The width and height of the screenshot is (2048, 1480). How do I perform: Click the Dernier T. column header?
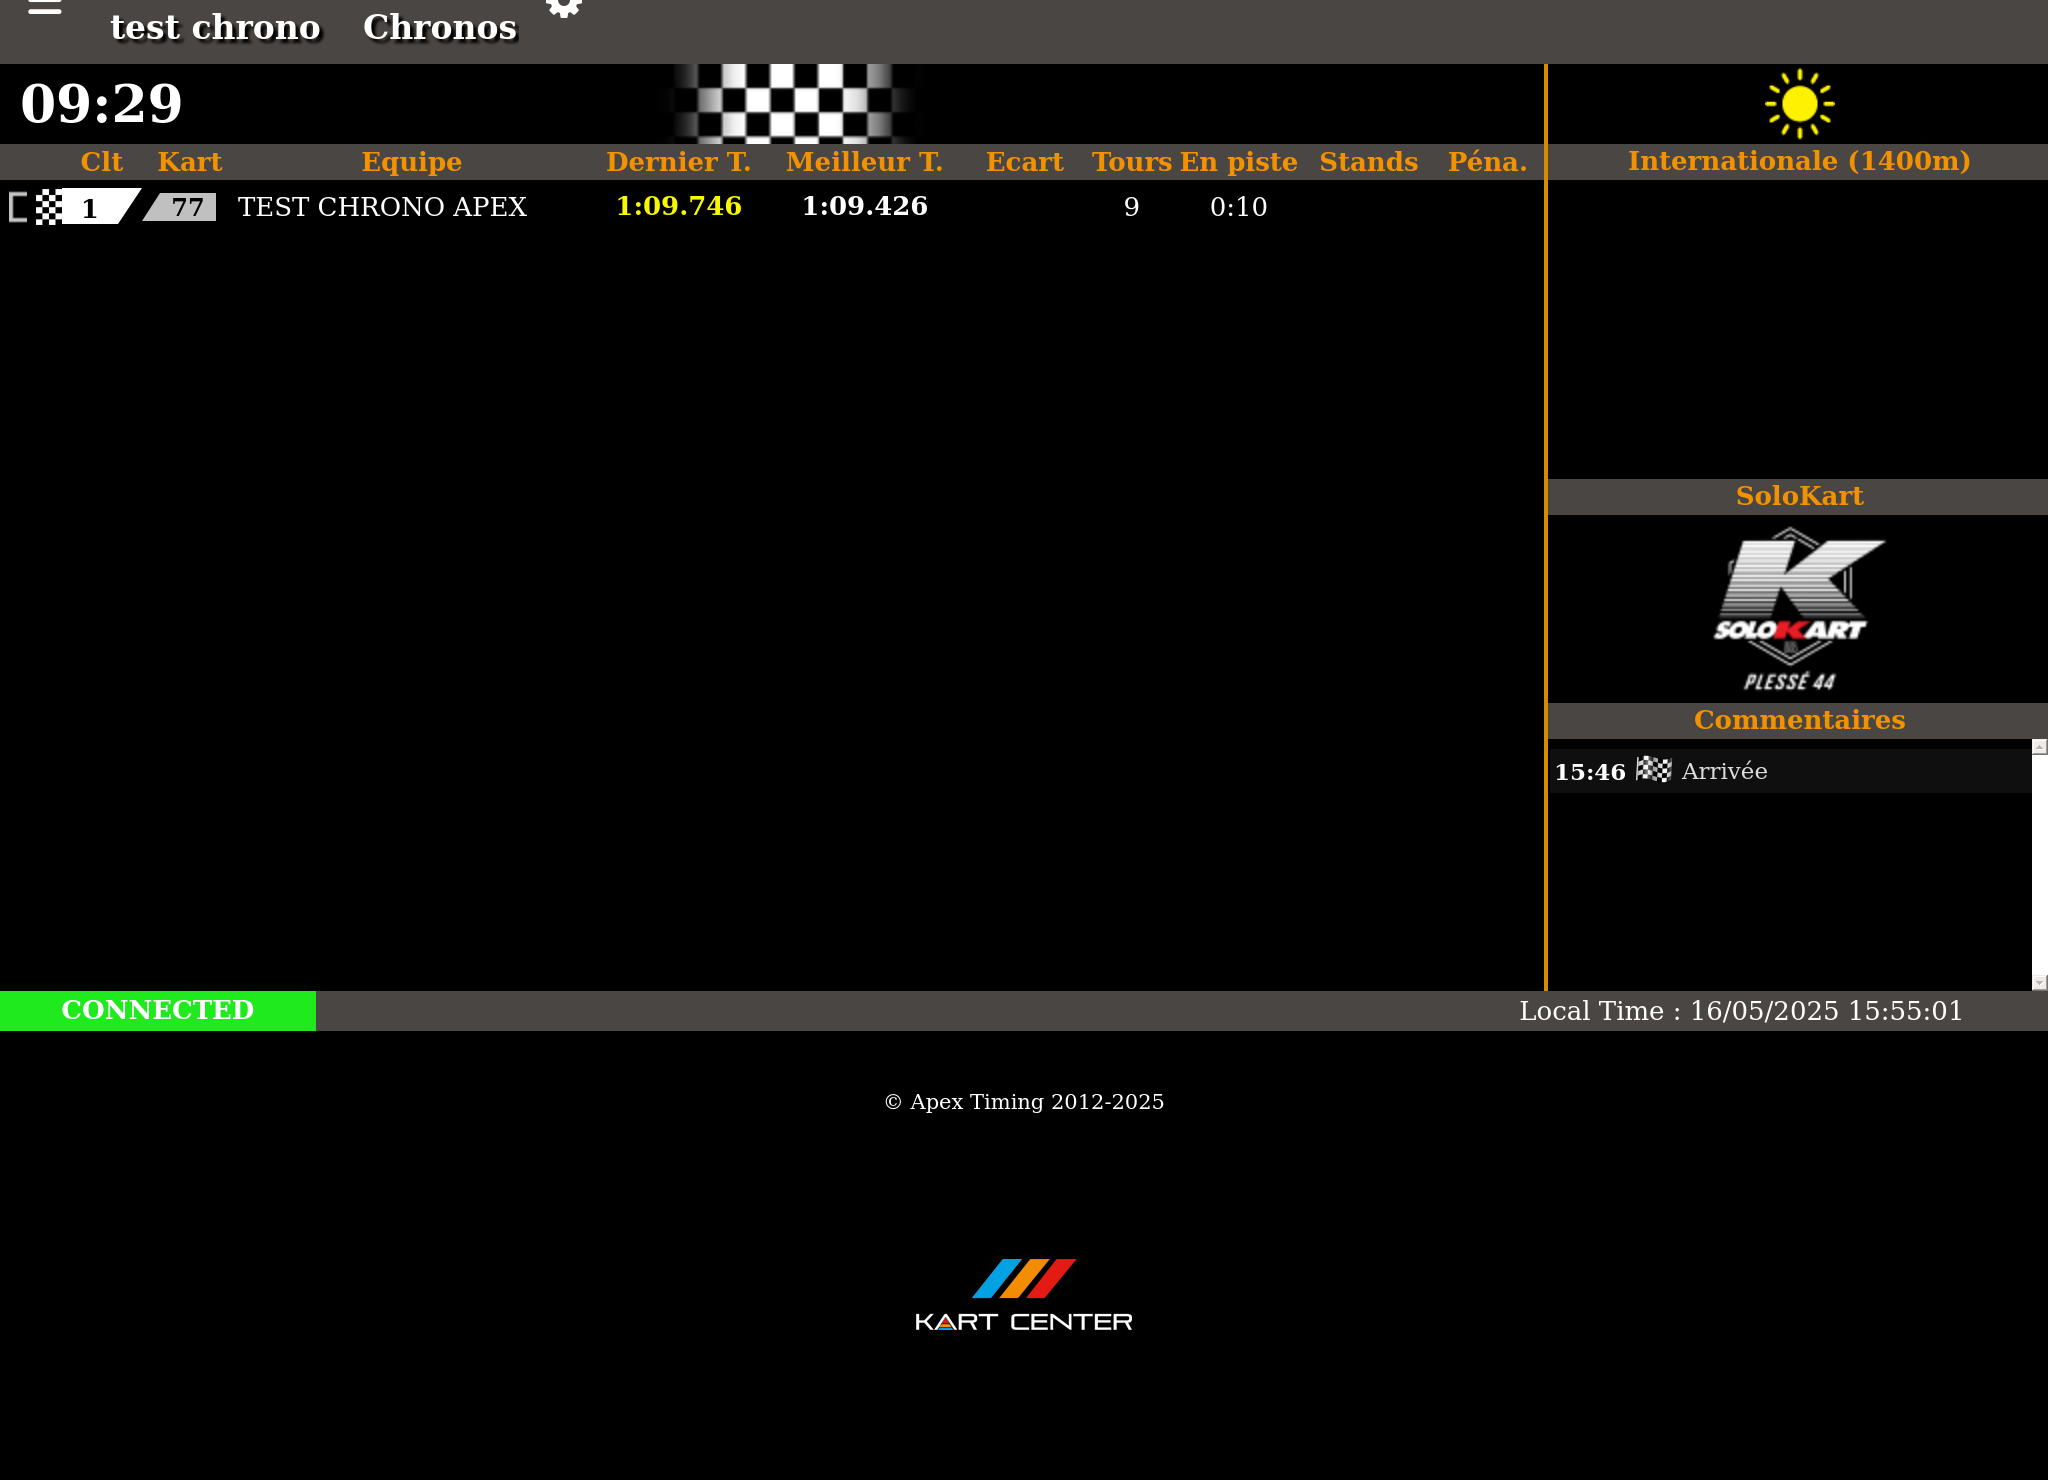678,162
